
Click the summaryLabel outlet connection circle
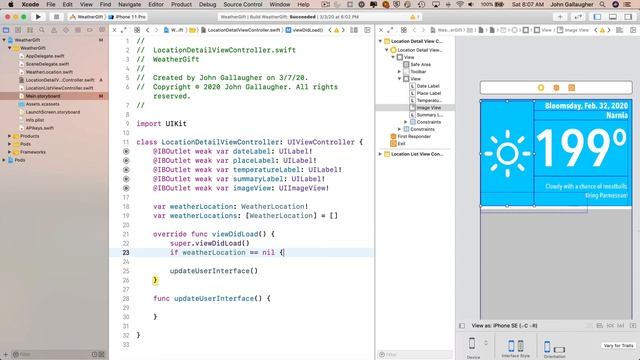(x=126, y=179)
